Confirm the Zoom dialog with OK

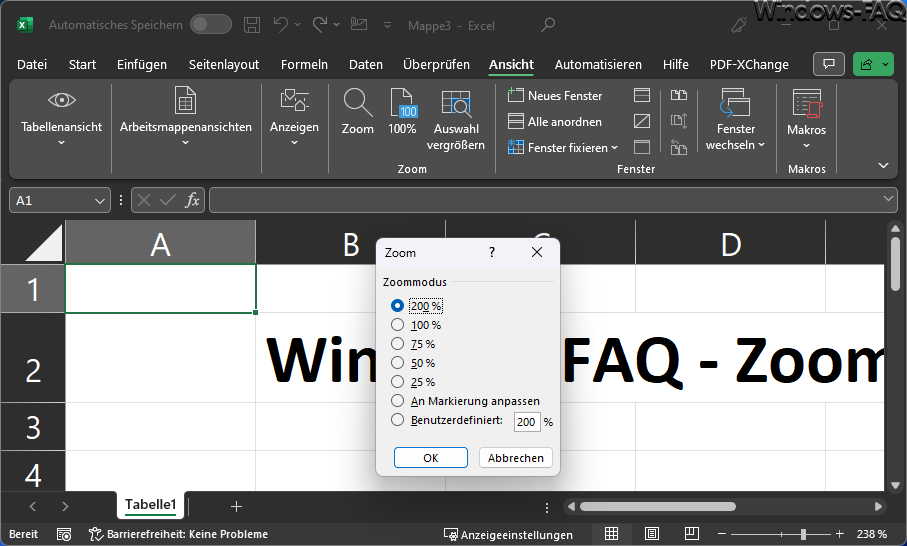pyautogui.click(x=431, y=458)
